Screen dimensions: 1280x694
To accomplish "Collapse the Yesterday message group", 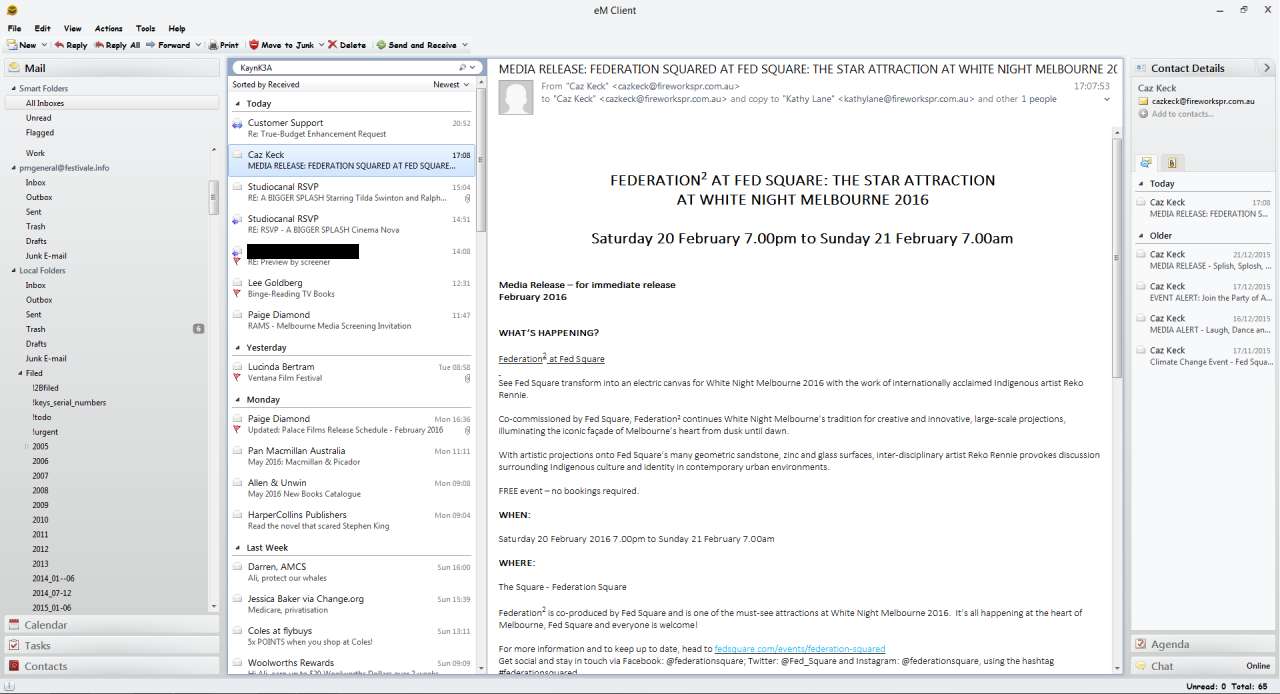I will (x=237, y=348).
